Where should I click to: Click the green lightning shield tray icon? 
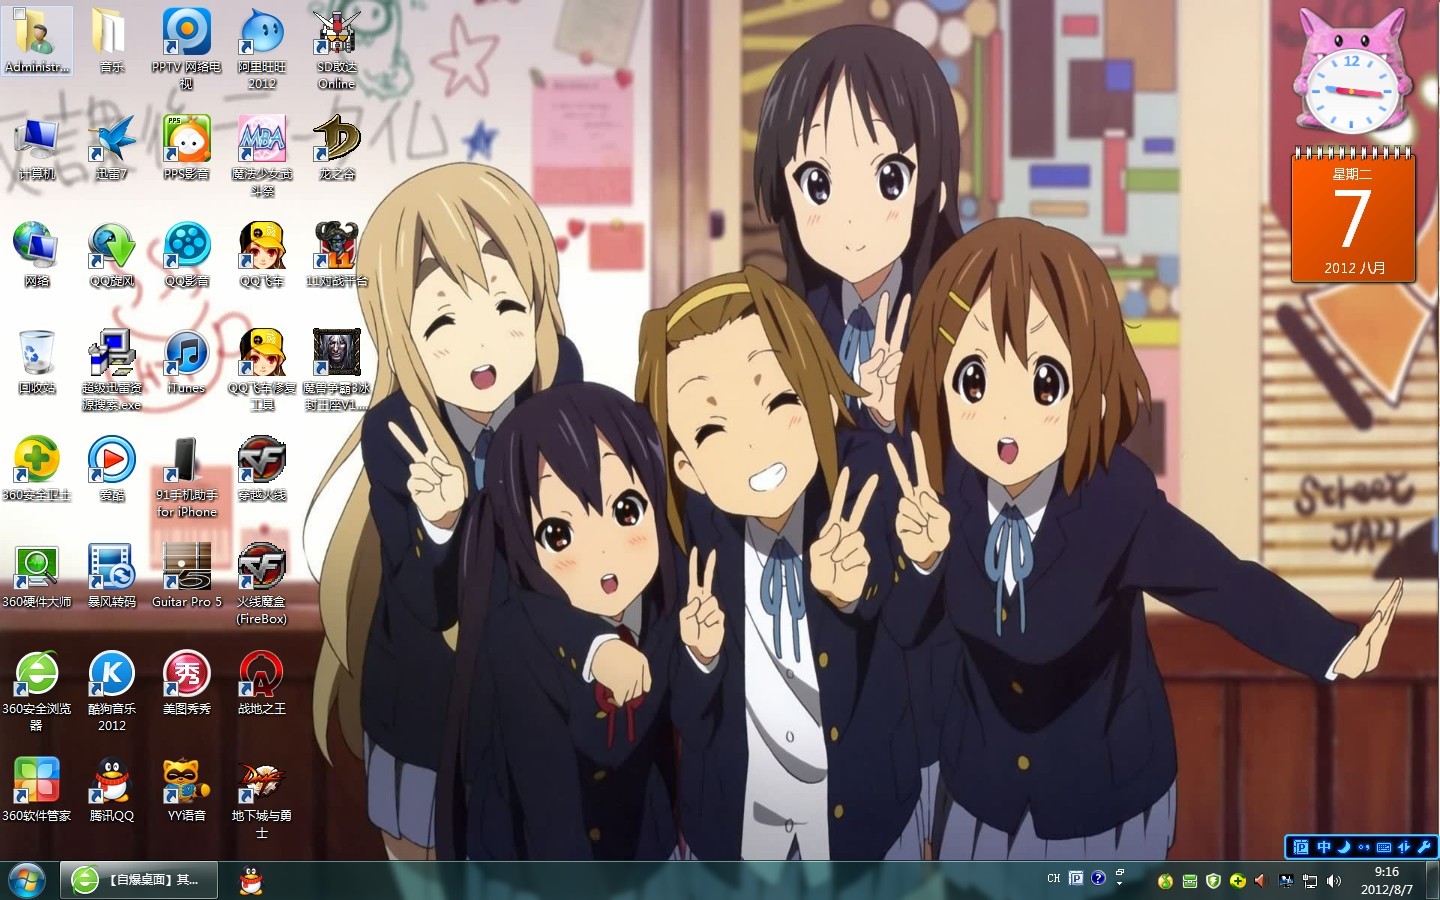(x=1213, y=881)
